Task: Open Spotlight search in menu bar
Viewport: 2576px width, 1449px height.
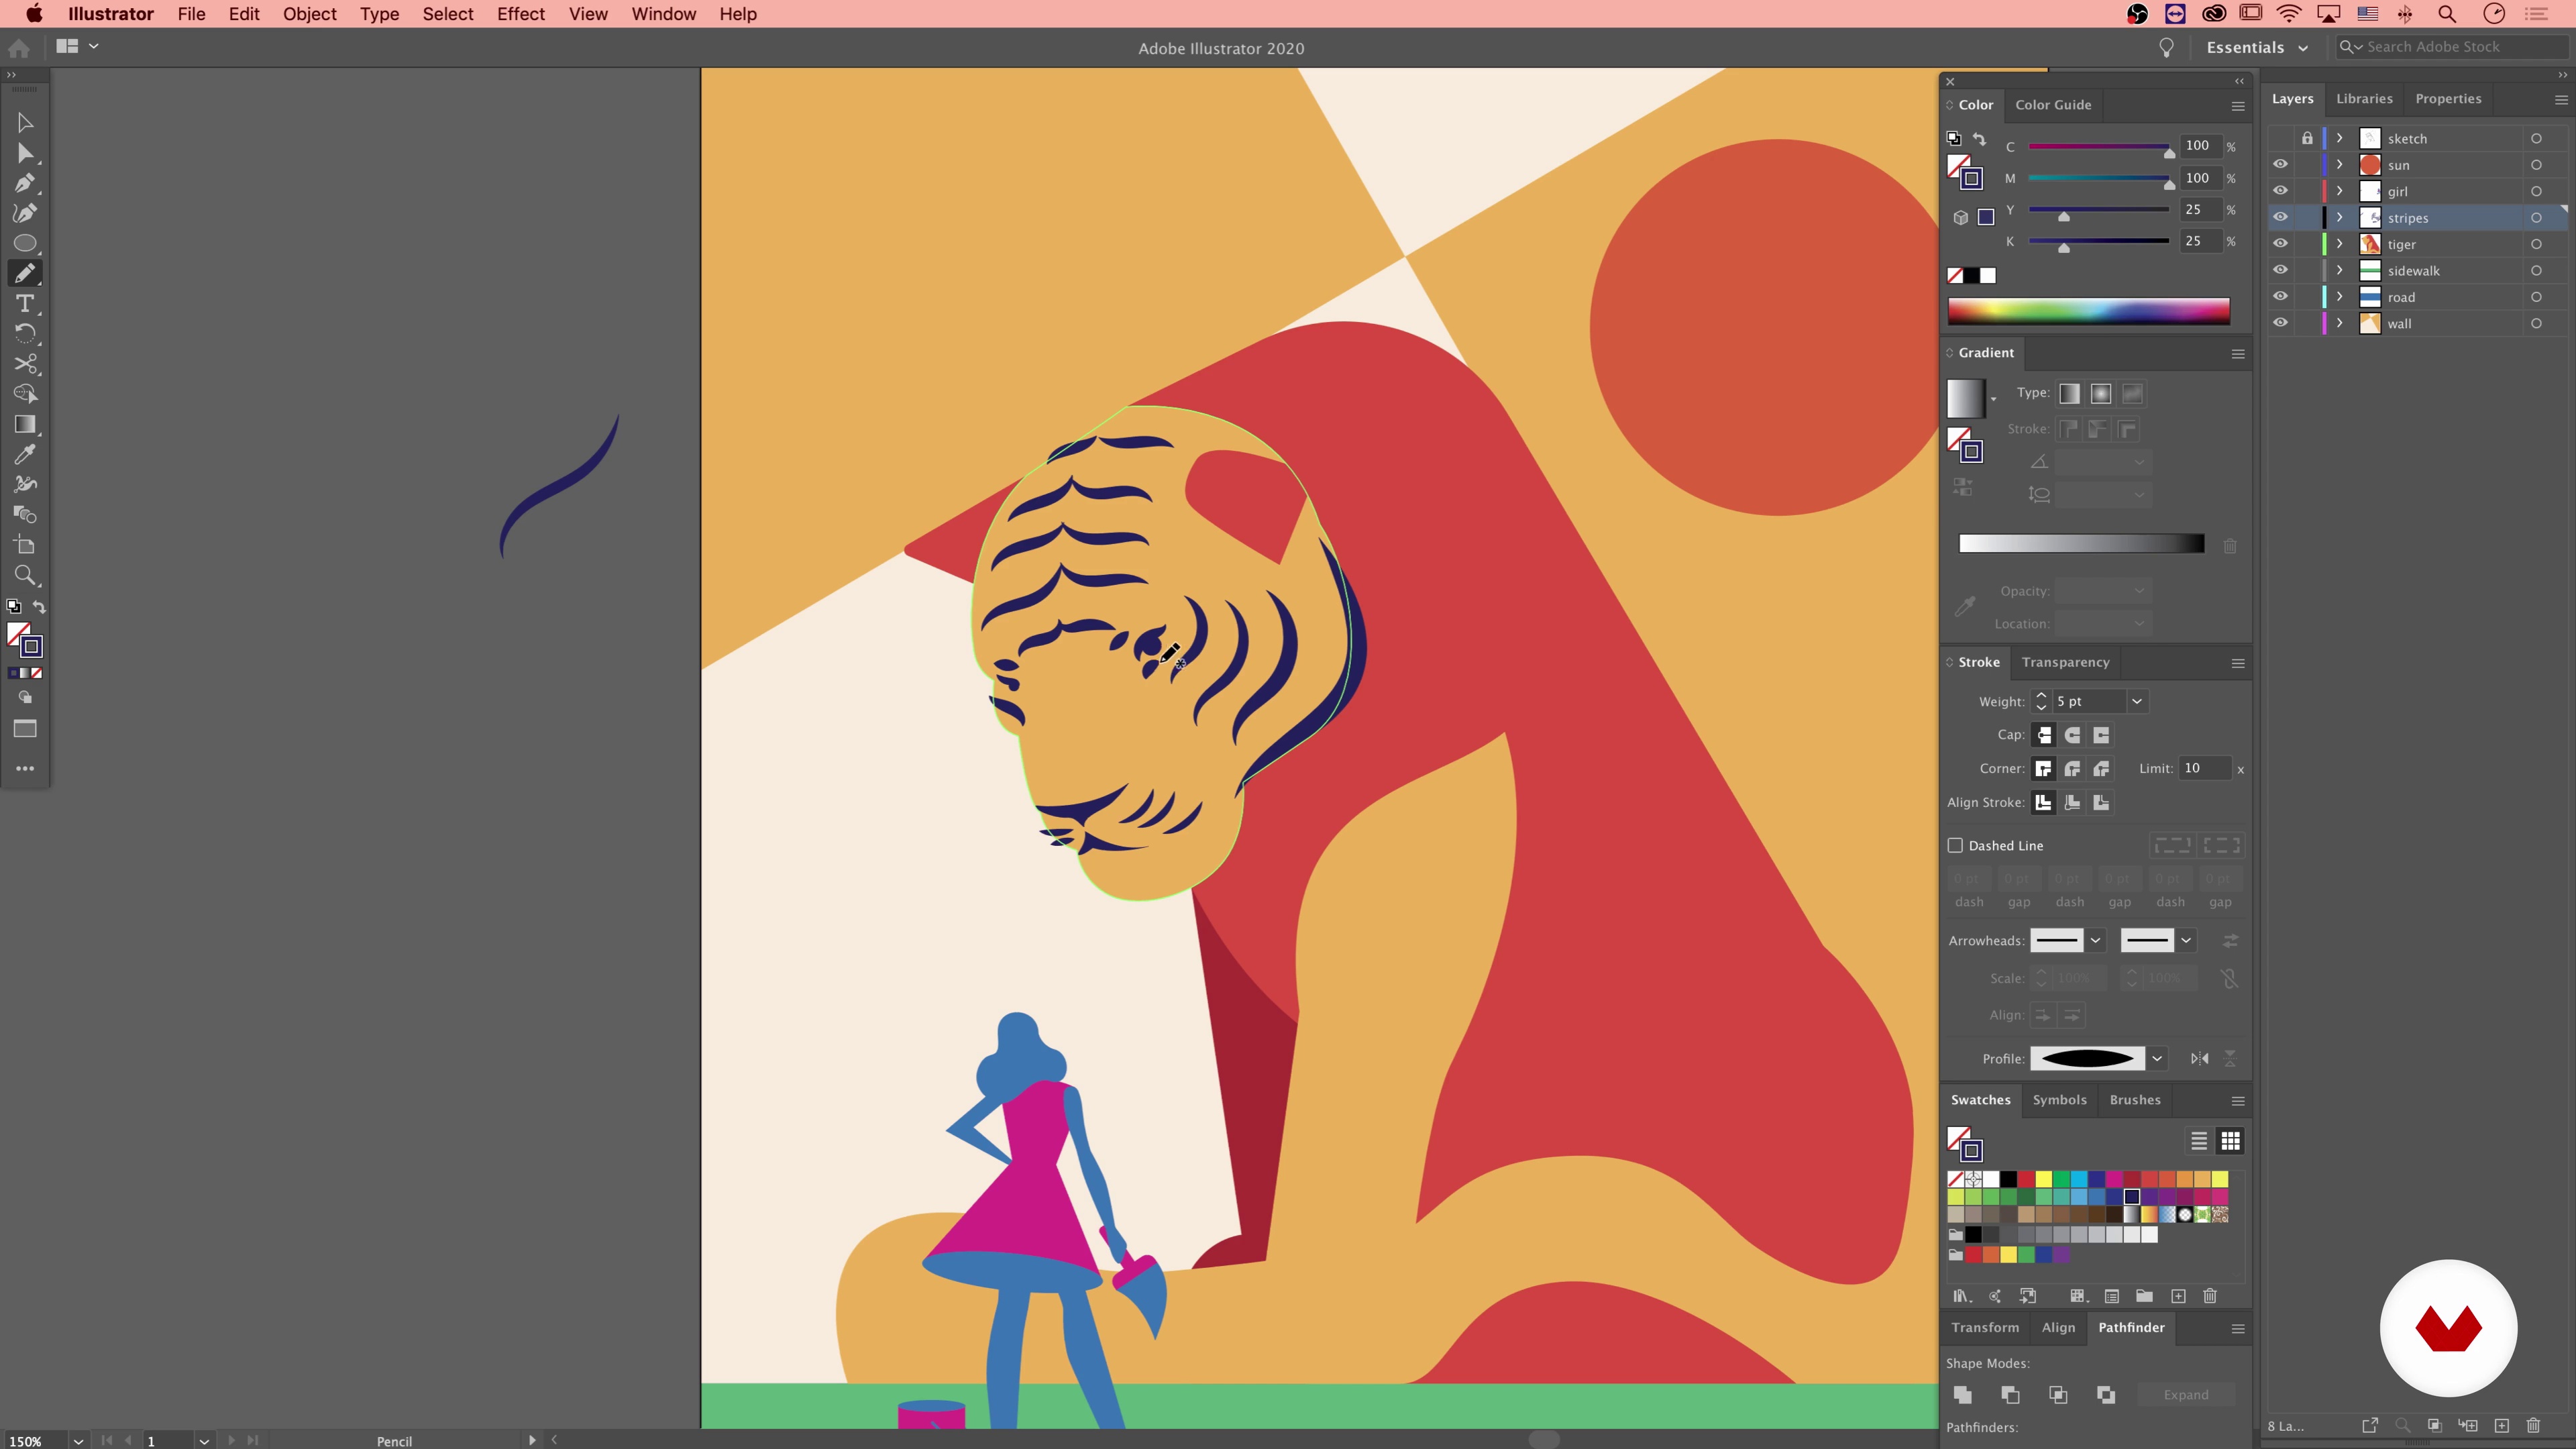Action: (2447, 14)
